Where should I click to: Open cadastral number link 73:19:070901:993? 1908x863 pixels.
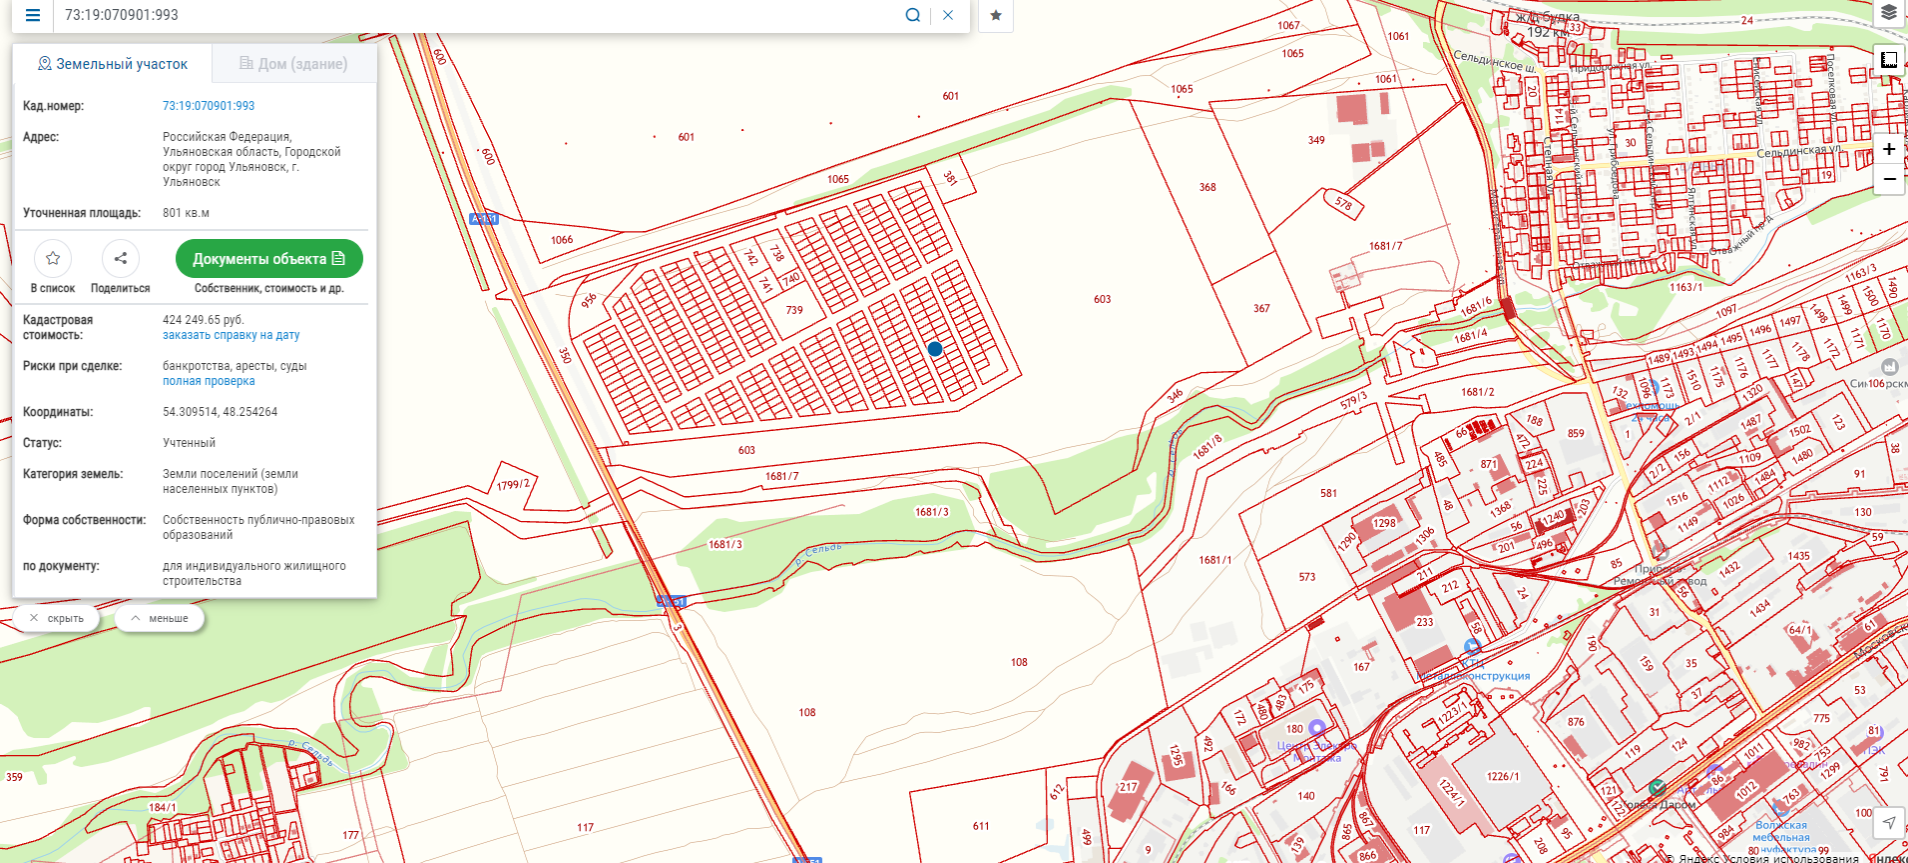point(208,106)
